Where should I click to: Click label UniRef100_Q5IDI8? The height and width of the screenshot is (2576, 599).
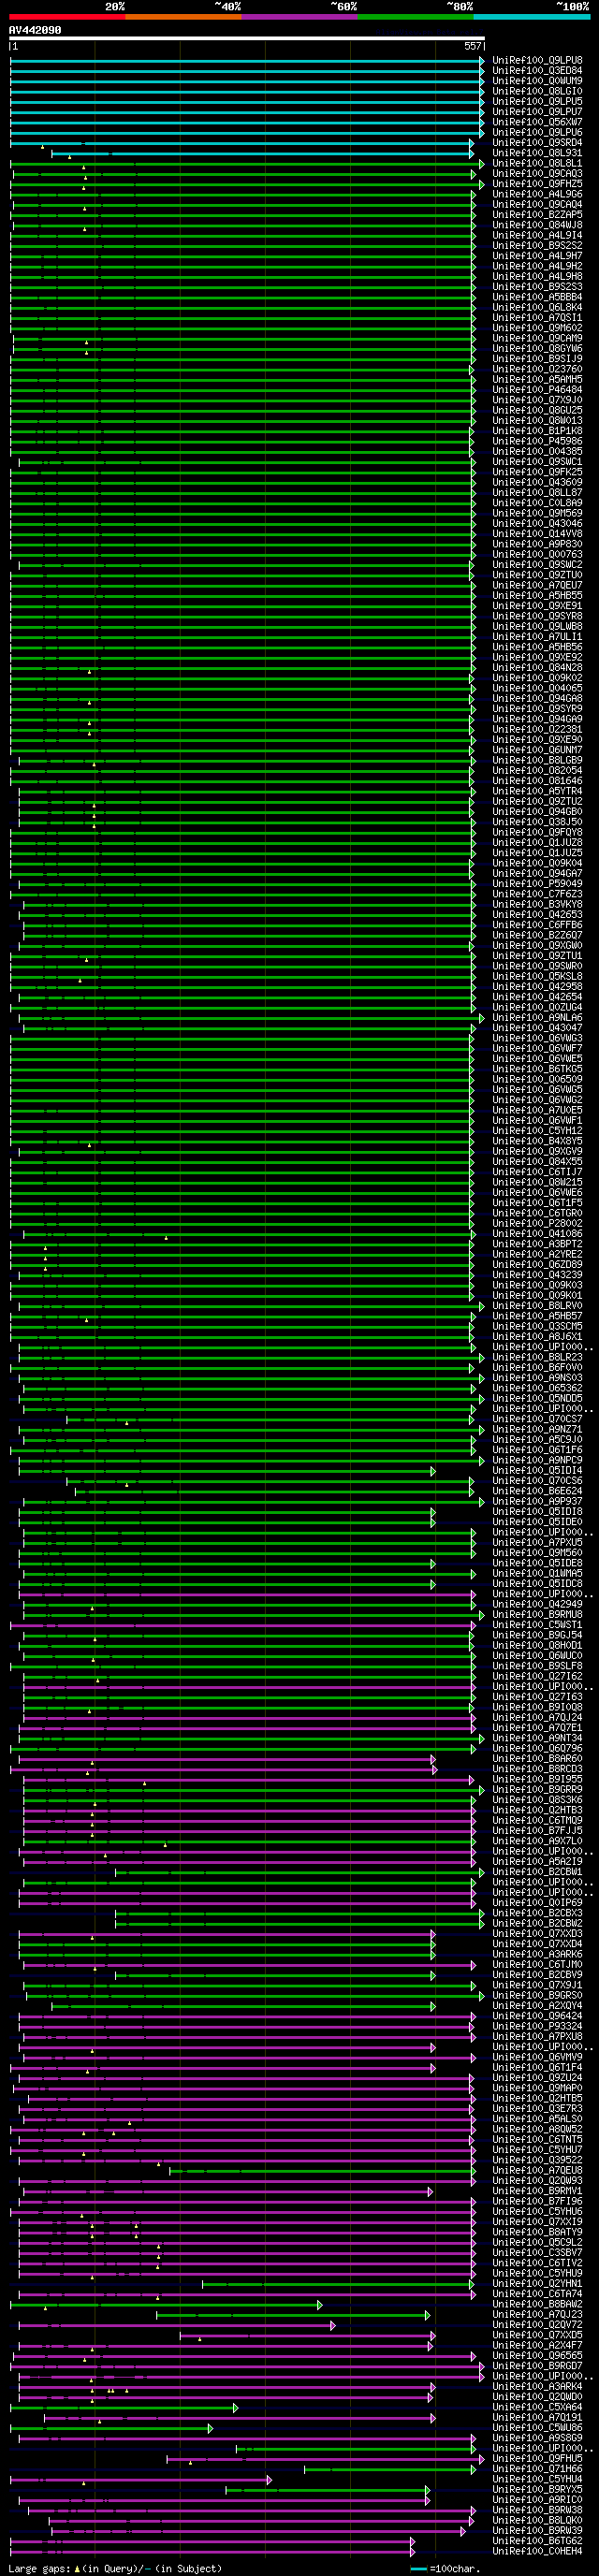point(537,1512)
